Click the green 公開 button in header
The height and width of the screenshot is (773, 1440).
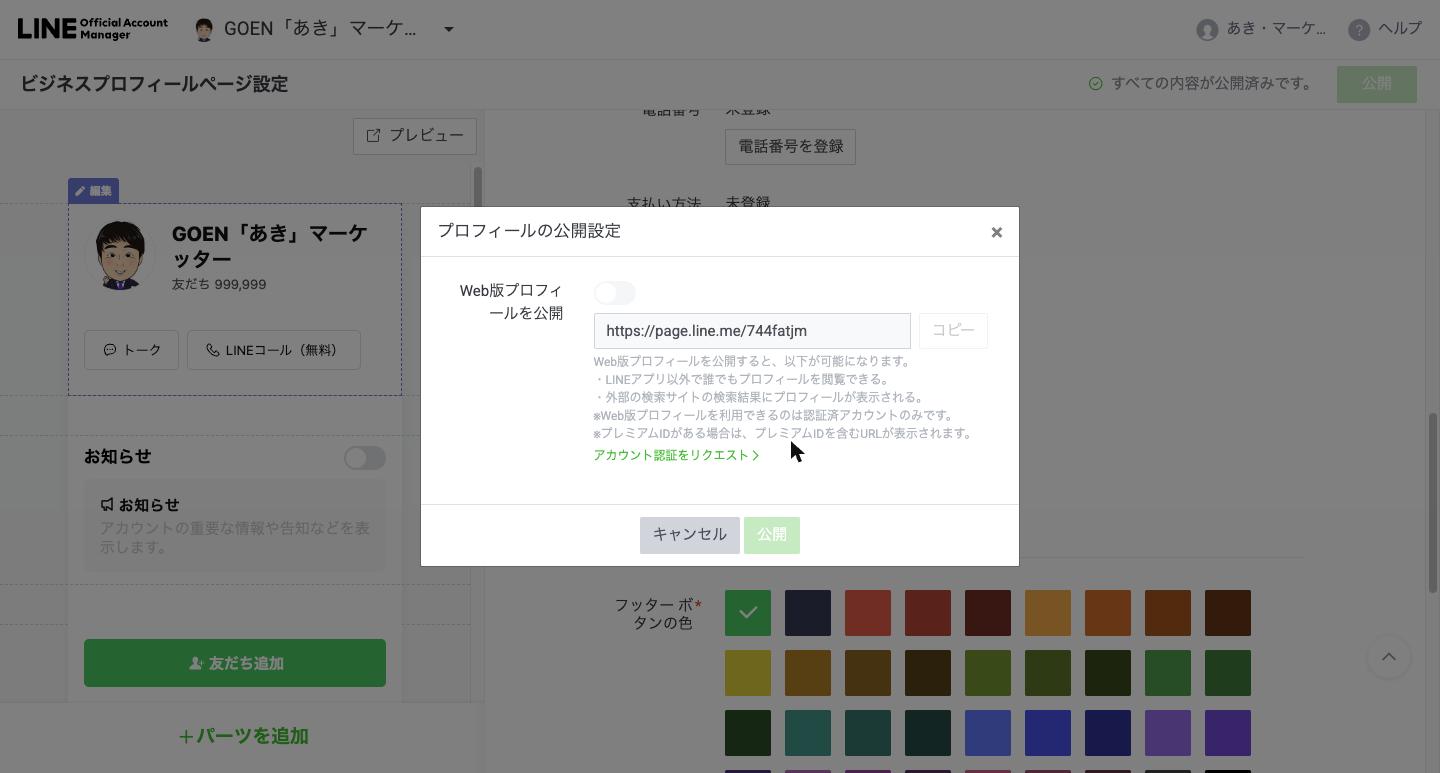1377,84
